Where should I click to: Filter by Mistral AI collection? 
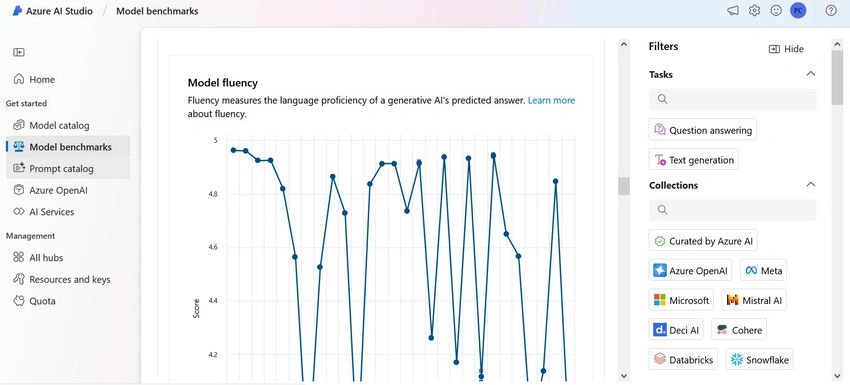[754, 300]
